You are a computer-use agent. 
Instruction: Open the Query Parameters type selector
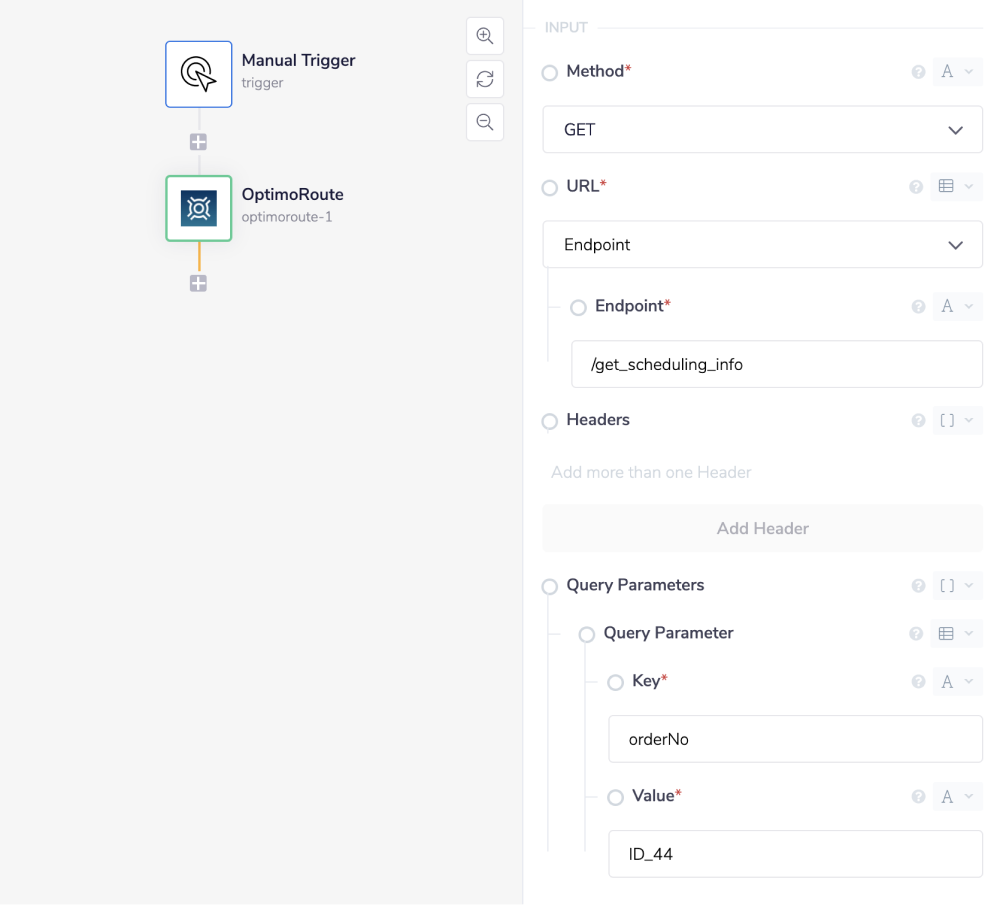coord(956,586)
